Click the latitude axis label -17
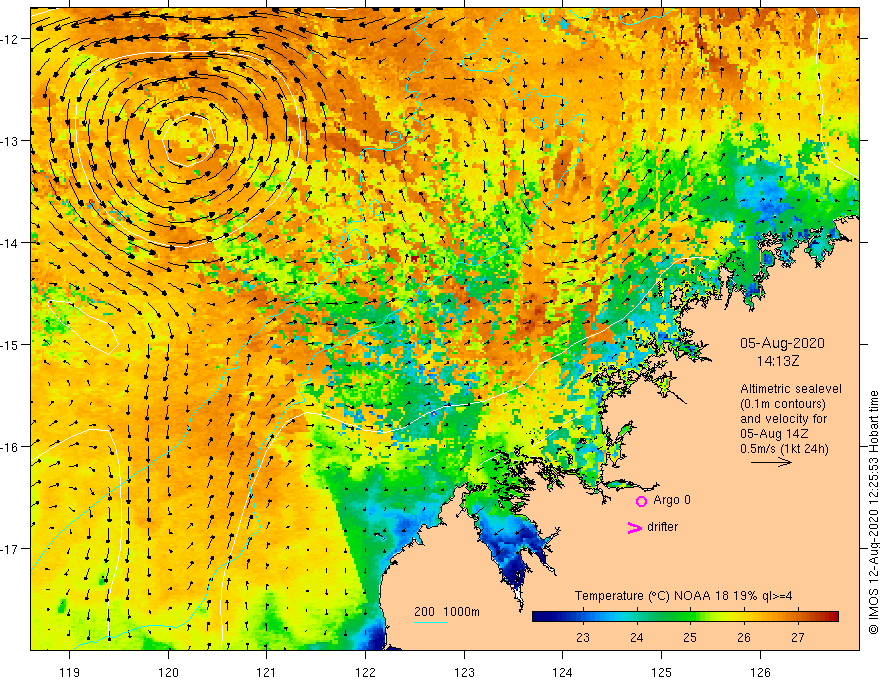 pyautogui.click(x=10, y=549)
